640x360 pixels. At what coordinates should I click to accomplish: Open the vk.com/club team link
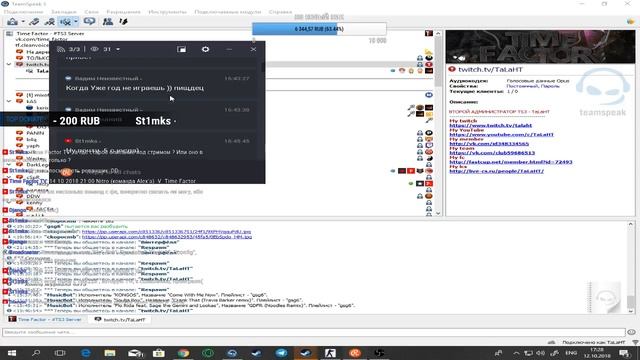492,153
